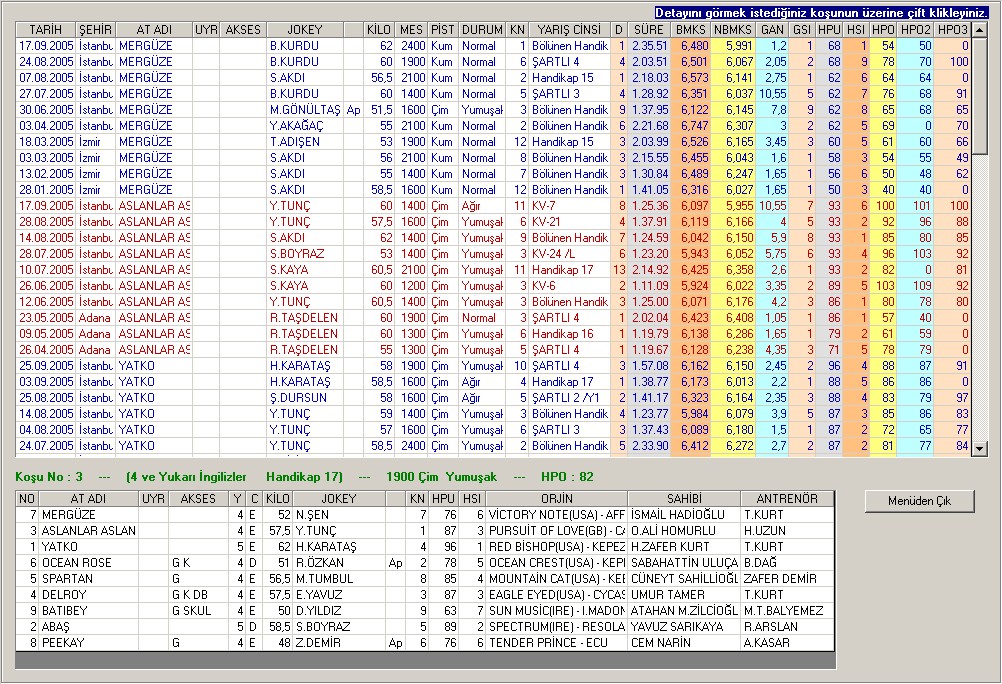Click the JOKEY header in upper table

coord(305,30)
